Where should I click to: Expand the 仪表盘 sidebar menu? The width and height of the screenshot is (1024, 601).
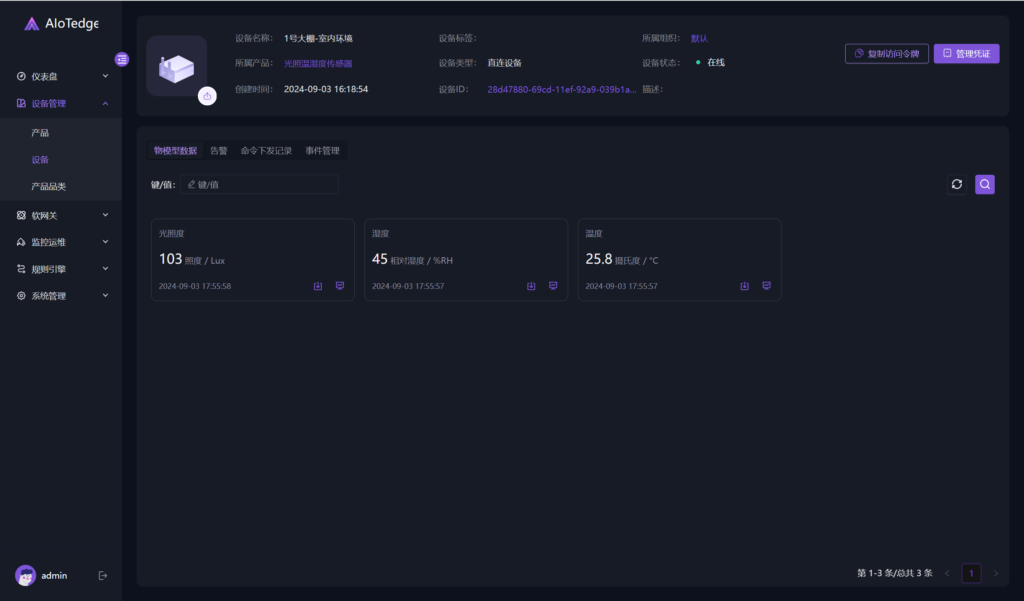pos(61,76)
